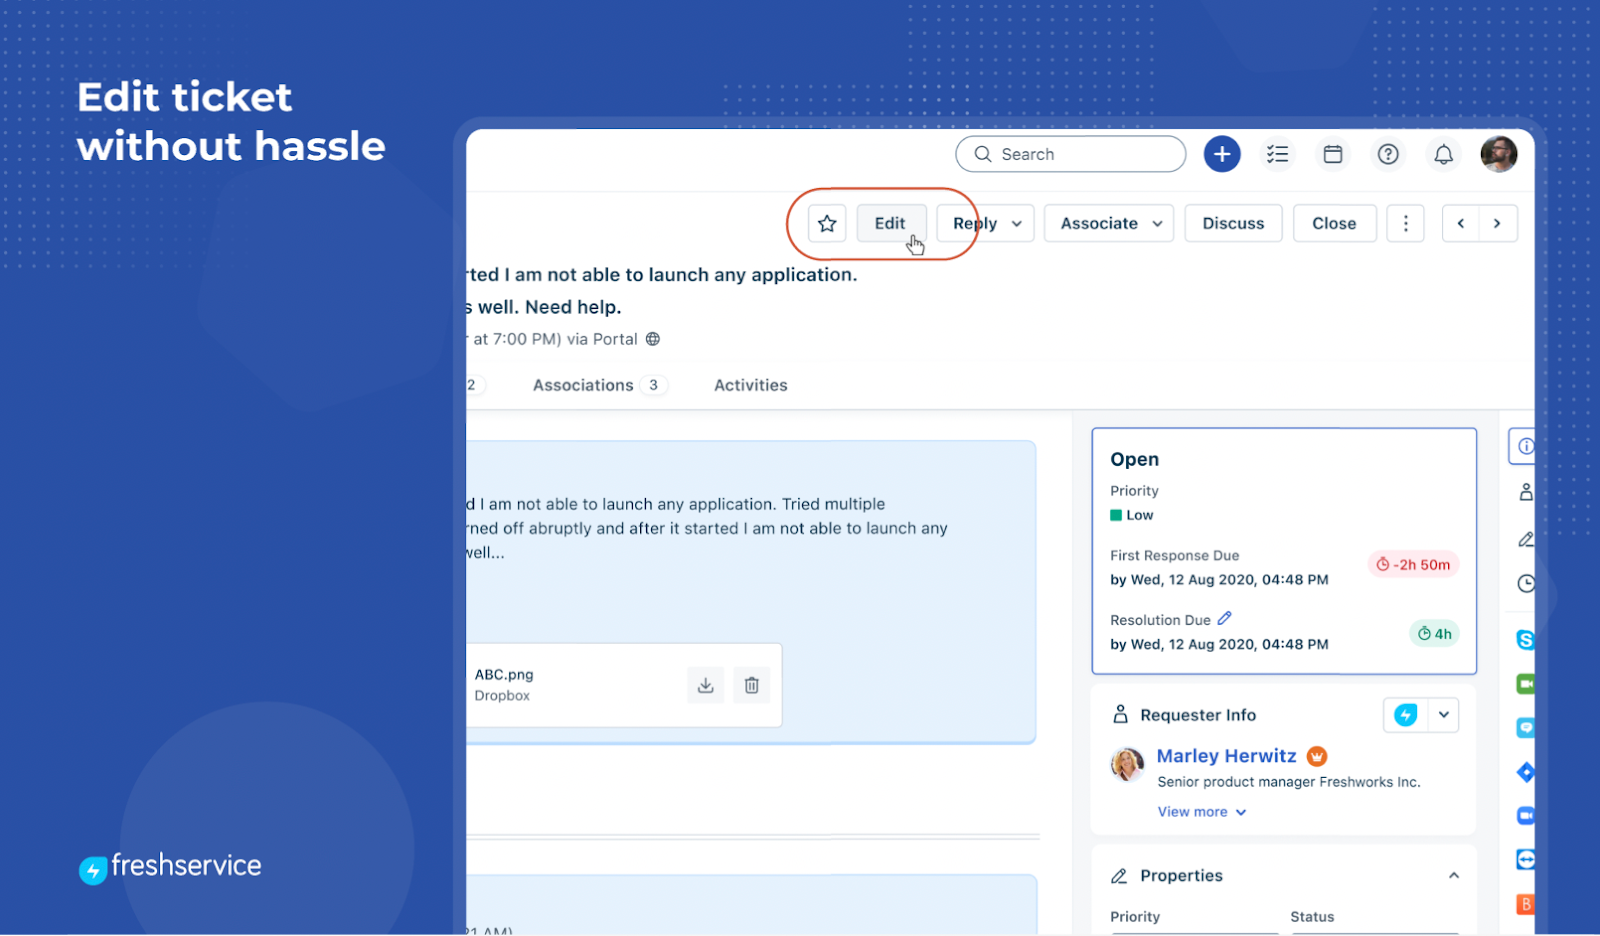1600x936 pixels.
Task: Click the Discuss button
Action: (x=1233, y=223)
